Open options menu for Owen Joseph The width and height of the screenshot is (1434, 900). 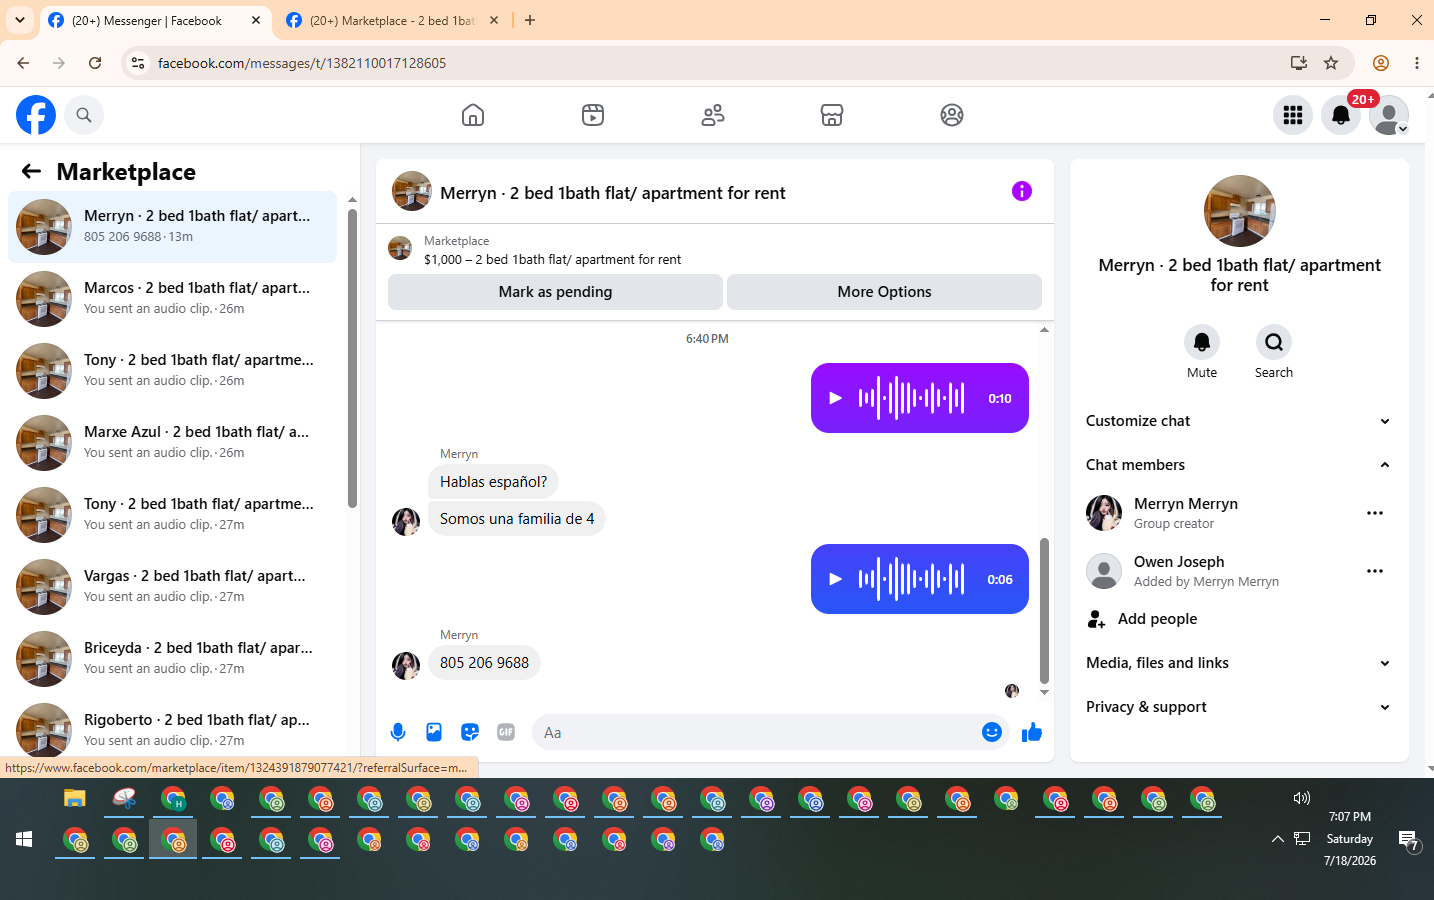click(x=1375, y=571)
